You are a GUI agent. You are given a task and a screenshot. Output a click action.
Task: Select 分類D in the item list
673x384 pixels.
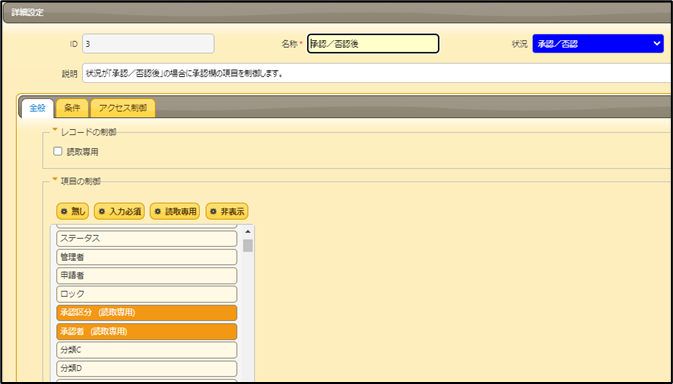click(x=147, y=369)
